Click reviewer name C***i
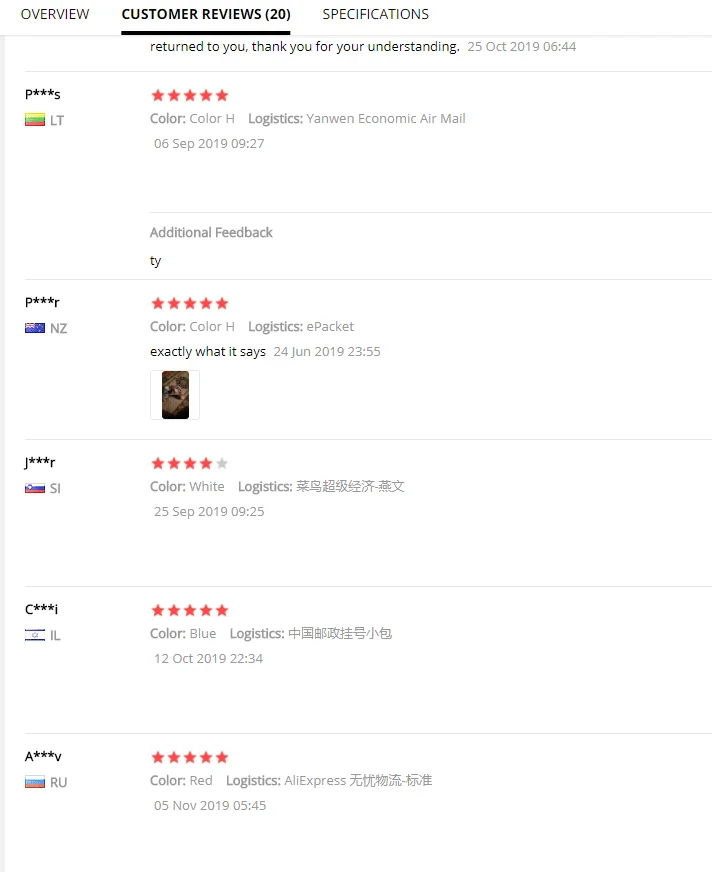This screenshot has height=872, width=712. pos(42,609)
